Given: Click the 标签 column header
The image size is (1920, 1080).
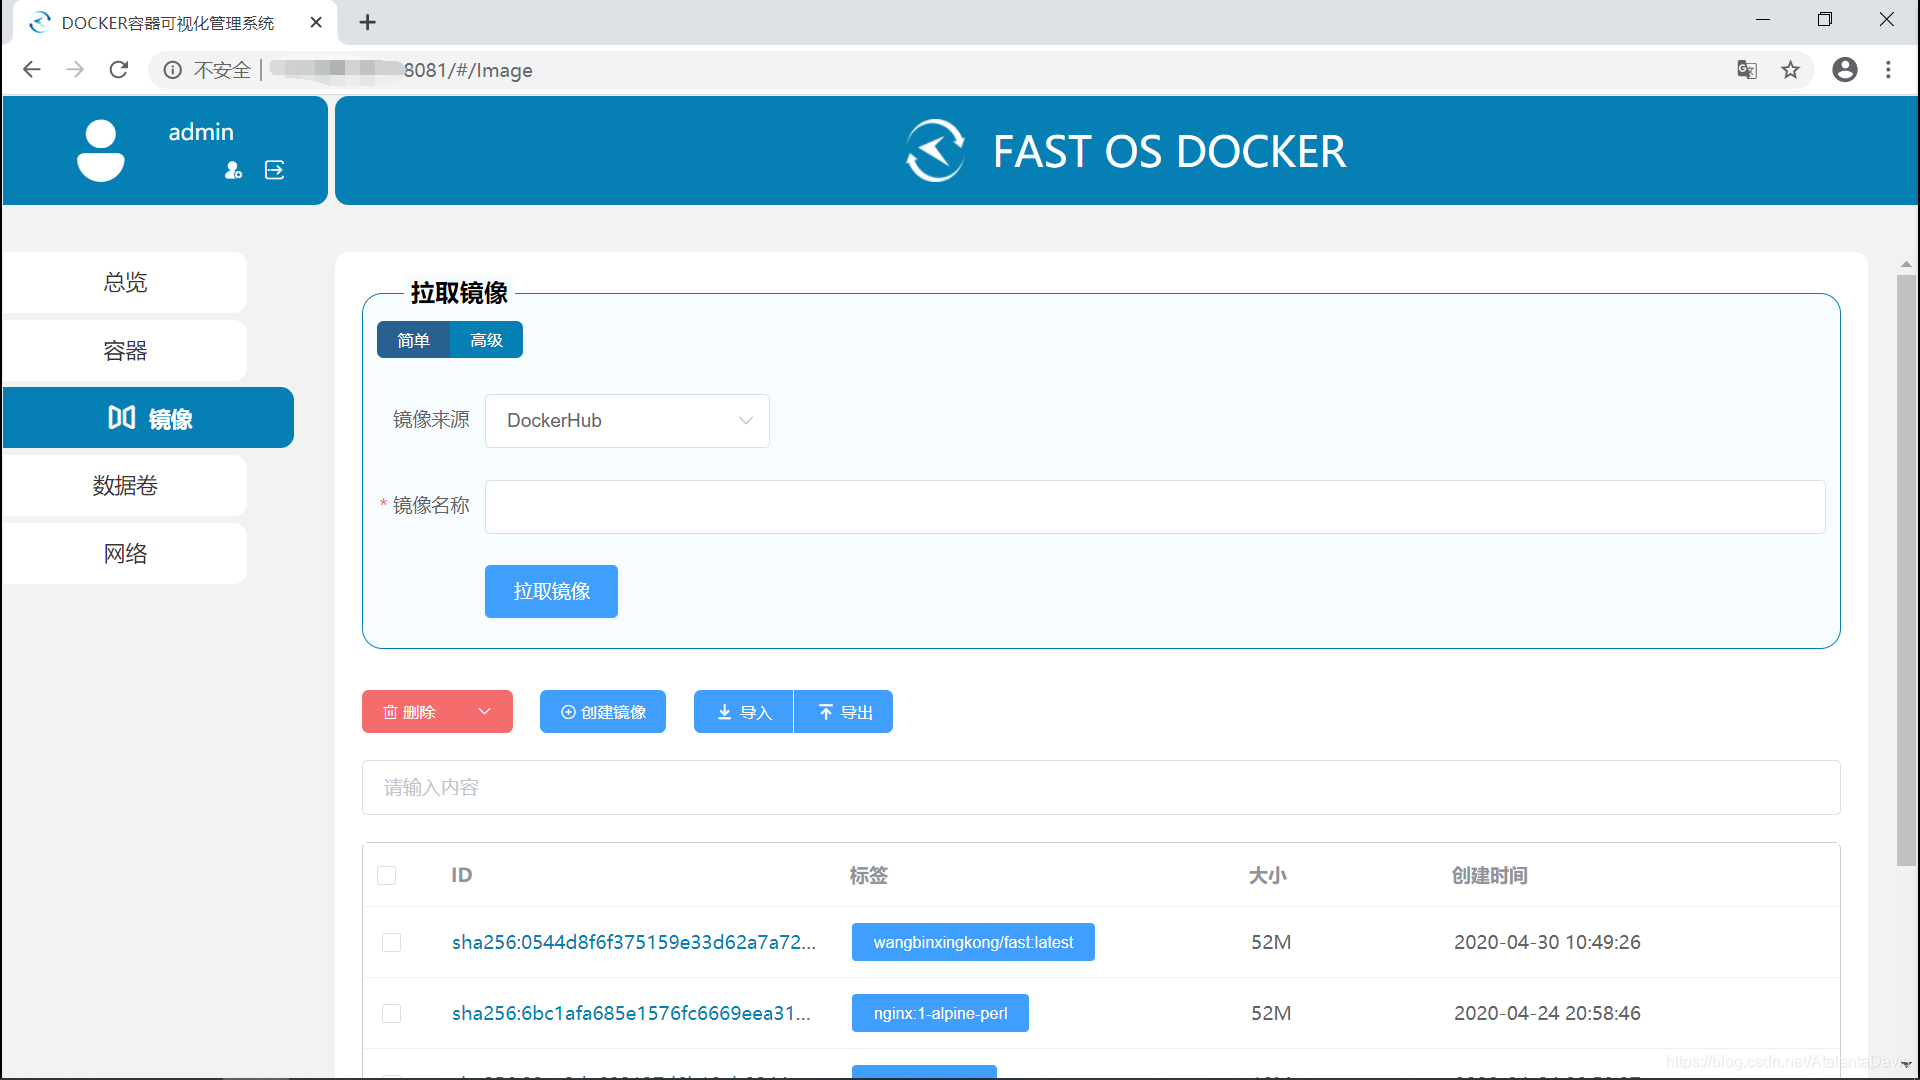Looking at the screenshot, I should [x=869, y=876].
